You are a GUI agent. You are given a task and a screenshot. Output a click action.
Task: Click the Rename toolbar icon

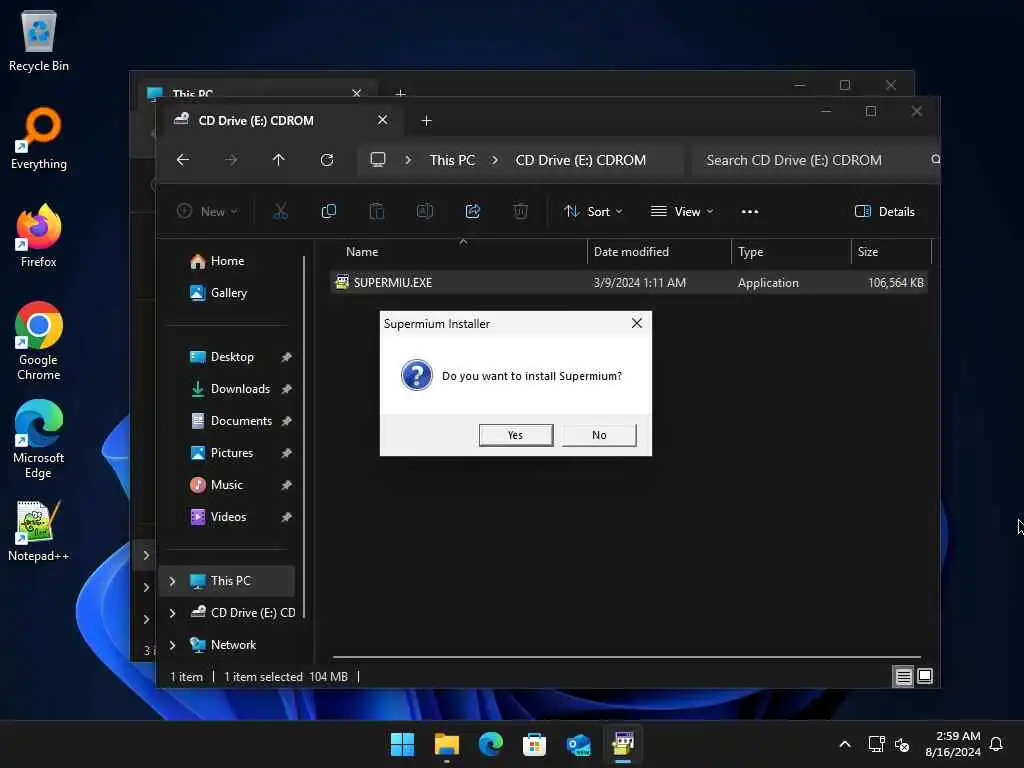click(x=424, y=212)
